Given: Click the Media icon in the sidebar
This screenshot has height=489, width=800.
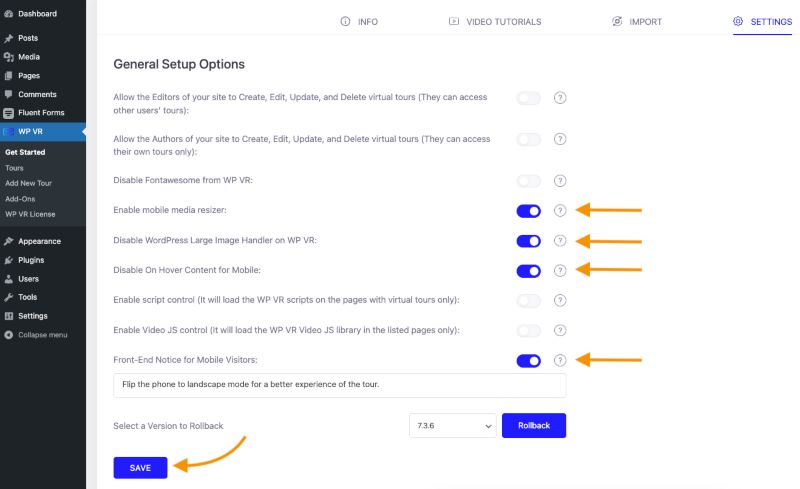Looking at the screenshot, I should [9, 57].
